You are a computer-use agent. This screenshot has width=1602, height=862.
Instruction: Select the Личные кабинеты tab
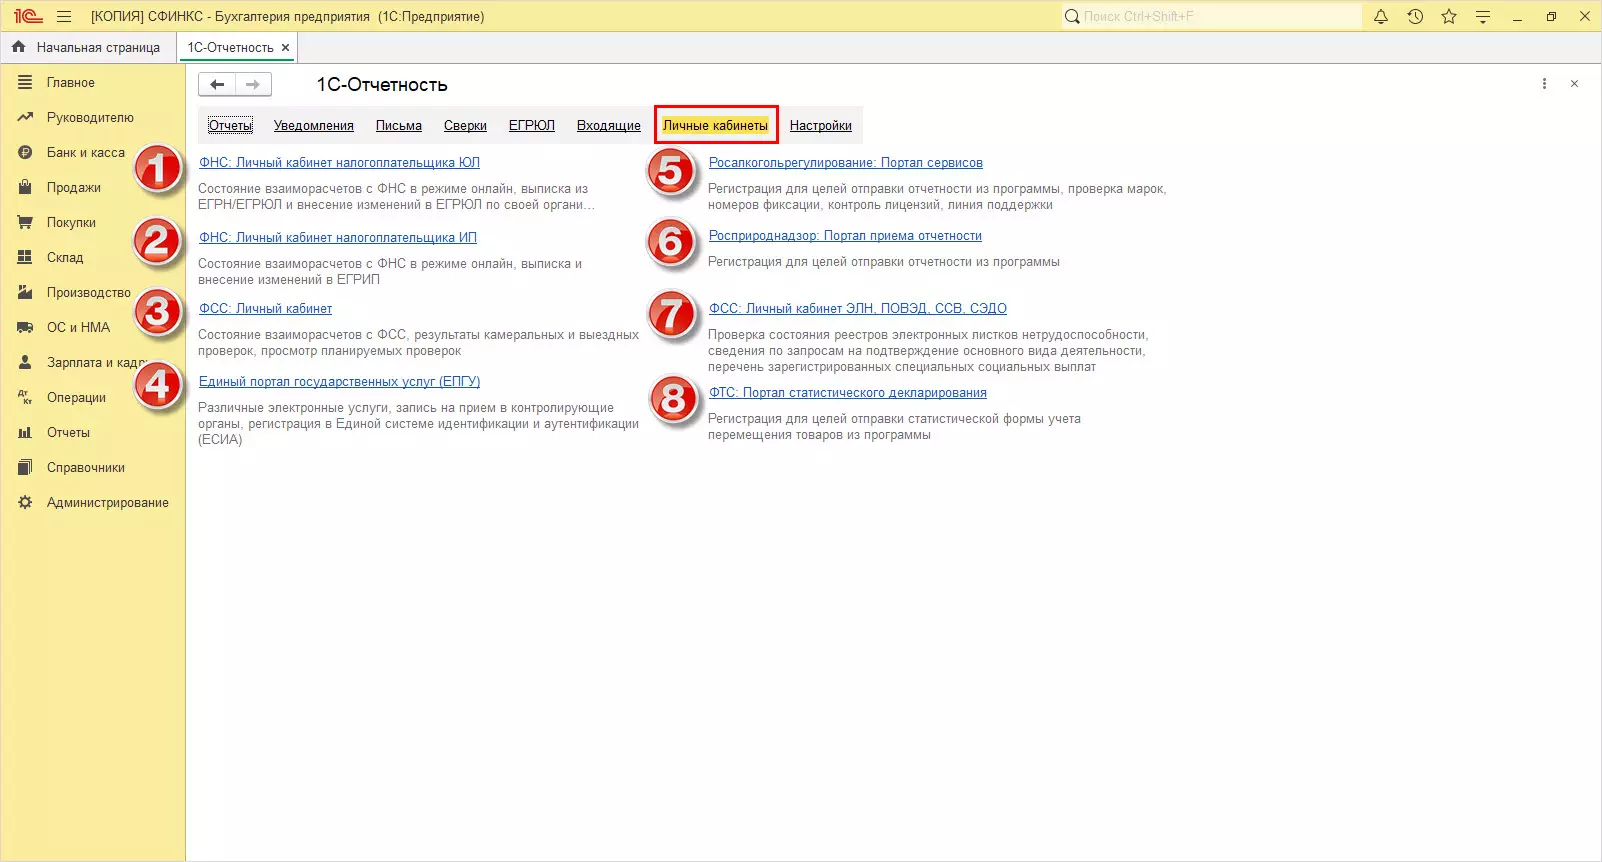pos(716,126)
